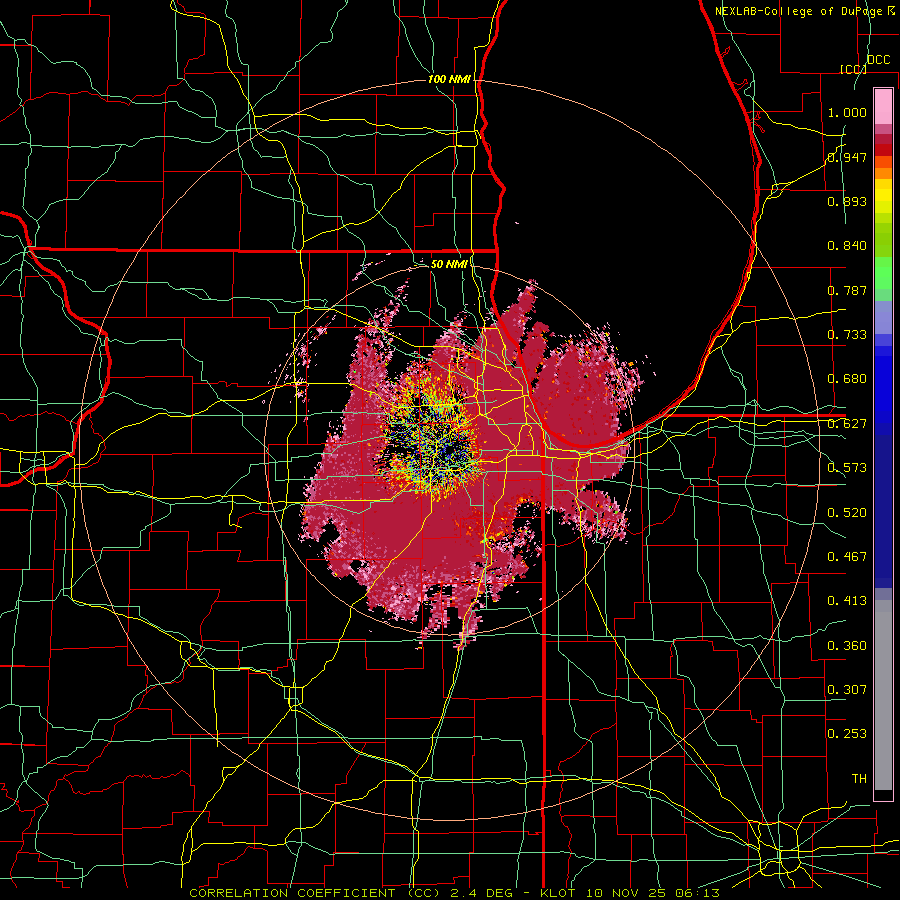Pick the orange band of color scale
The width and height of the screenshot is (900, 900).
[x=883, y=173]
